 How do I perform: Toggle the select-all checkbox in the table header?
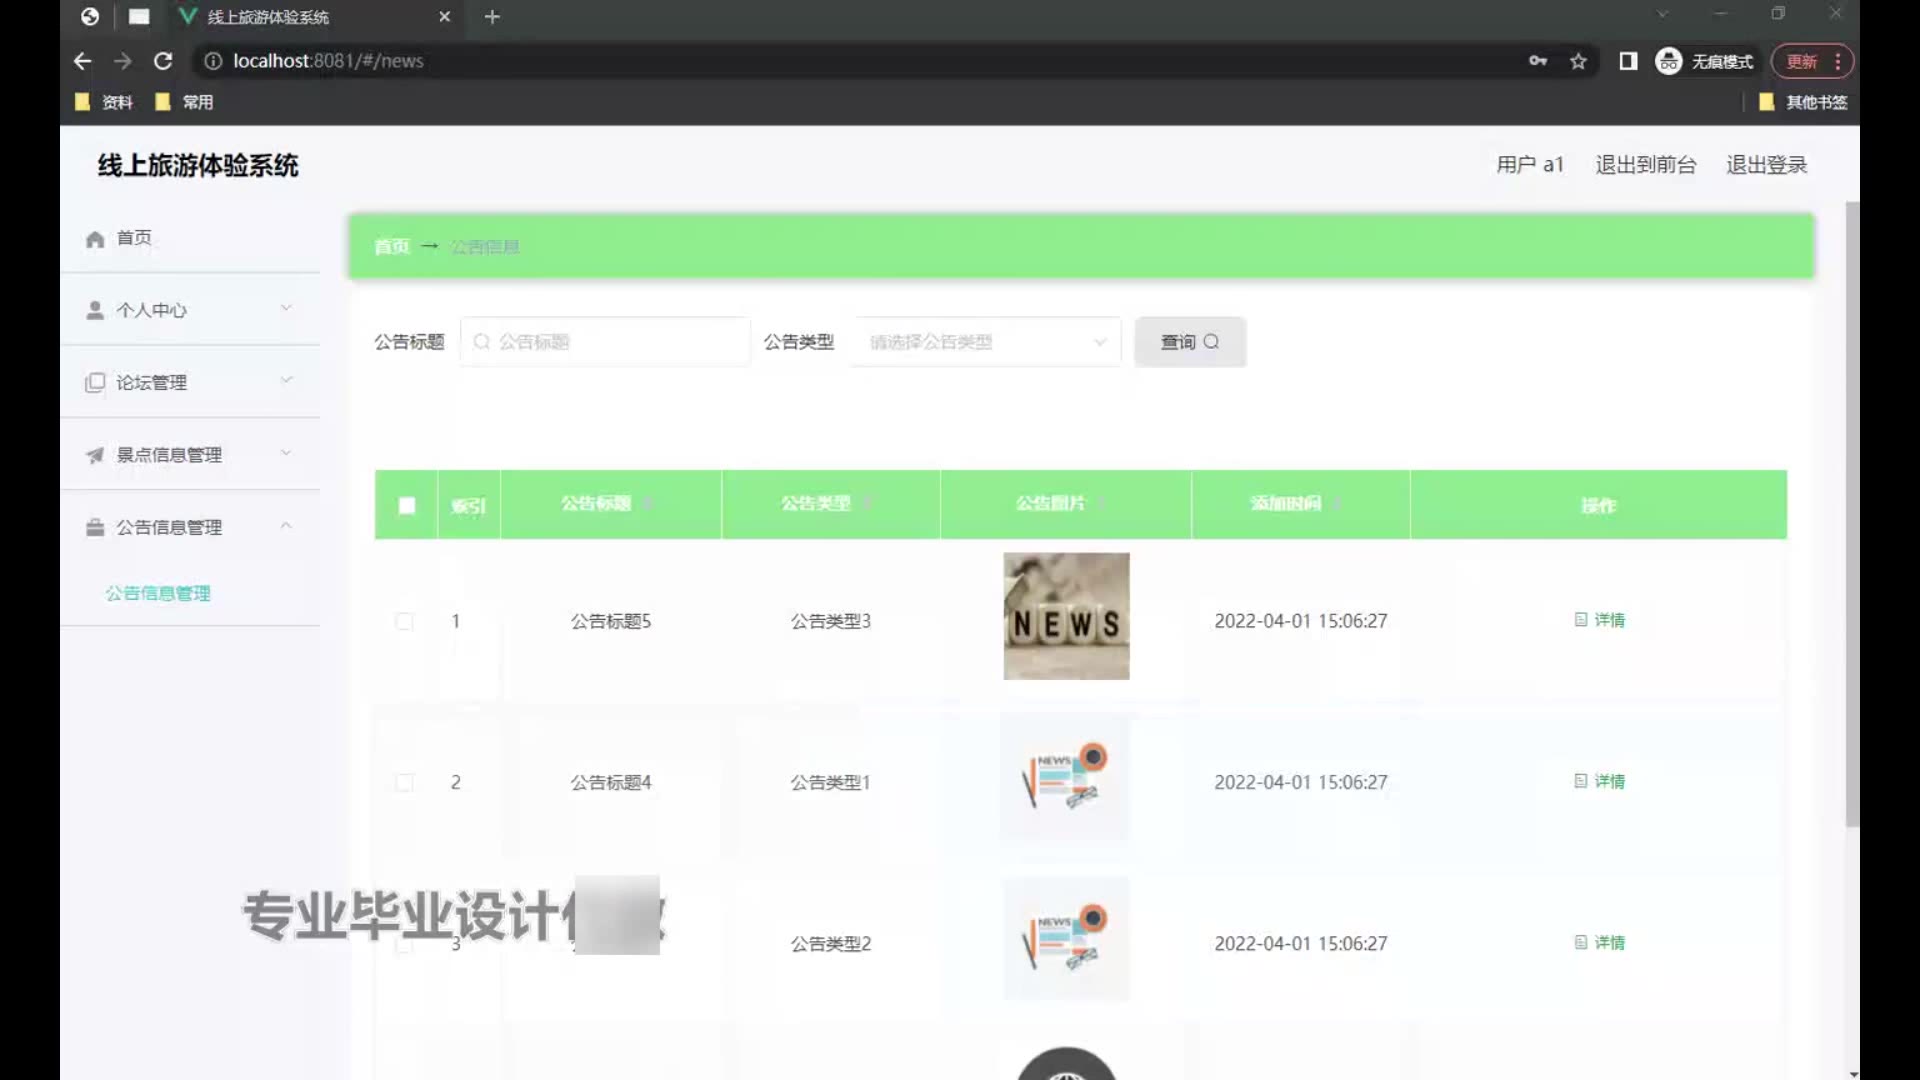point(406,506)
